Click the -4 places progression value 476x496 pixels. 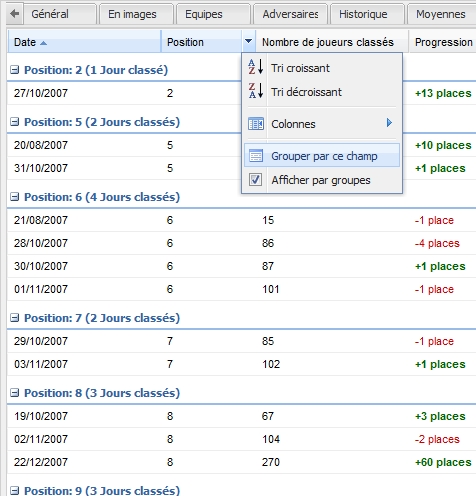[437, 243]
